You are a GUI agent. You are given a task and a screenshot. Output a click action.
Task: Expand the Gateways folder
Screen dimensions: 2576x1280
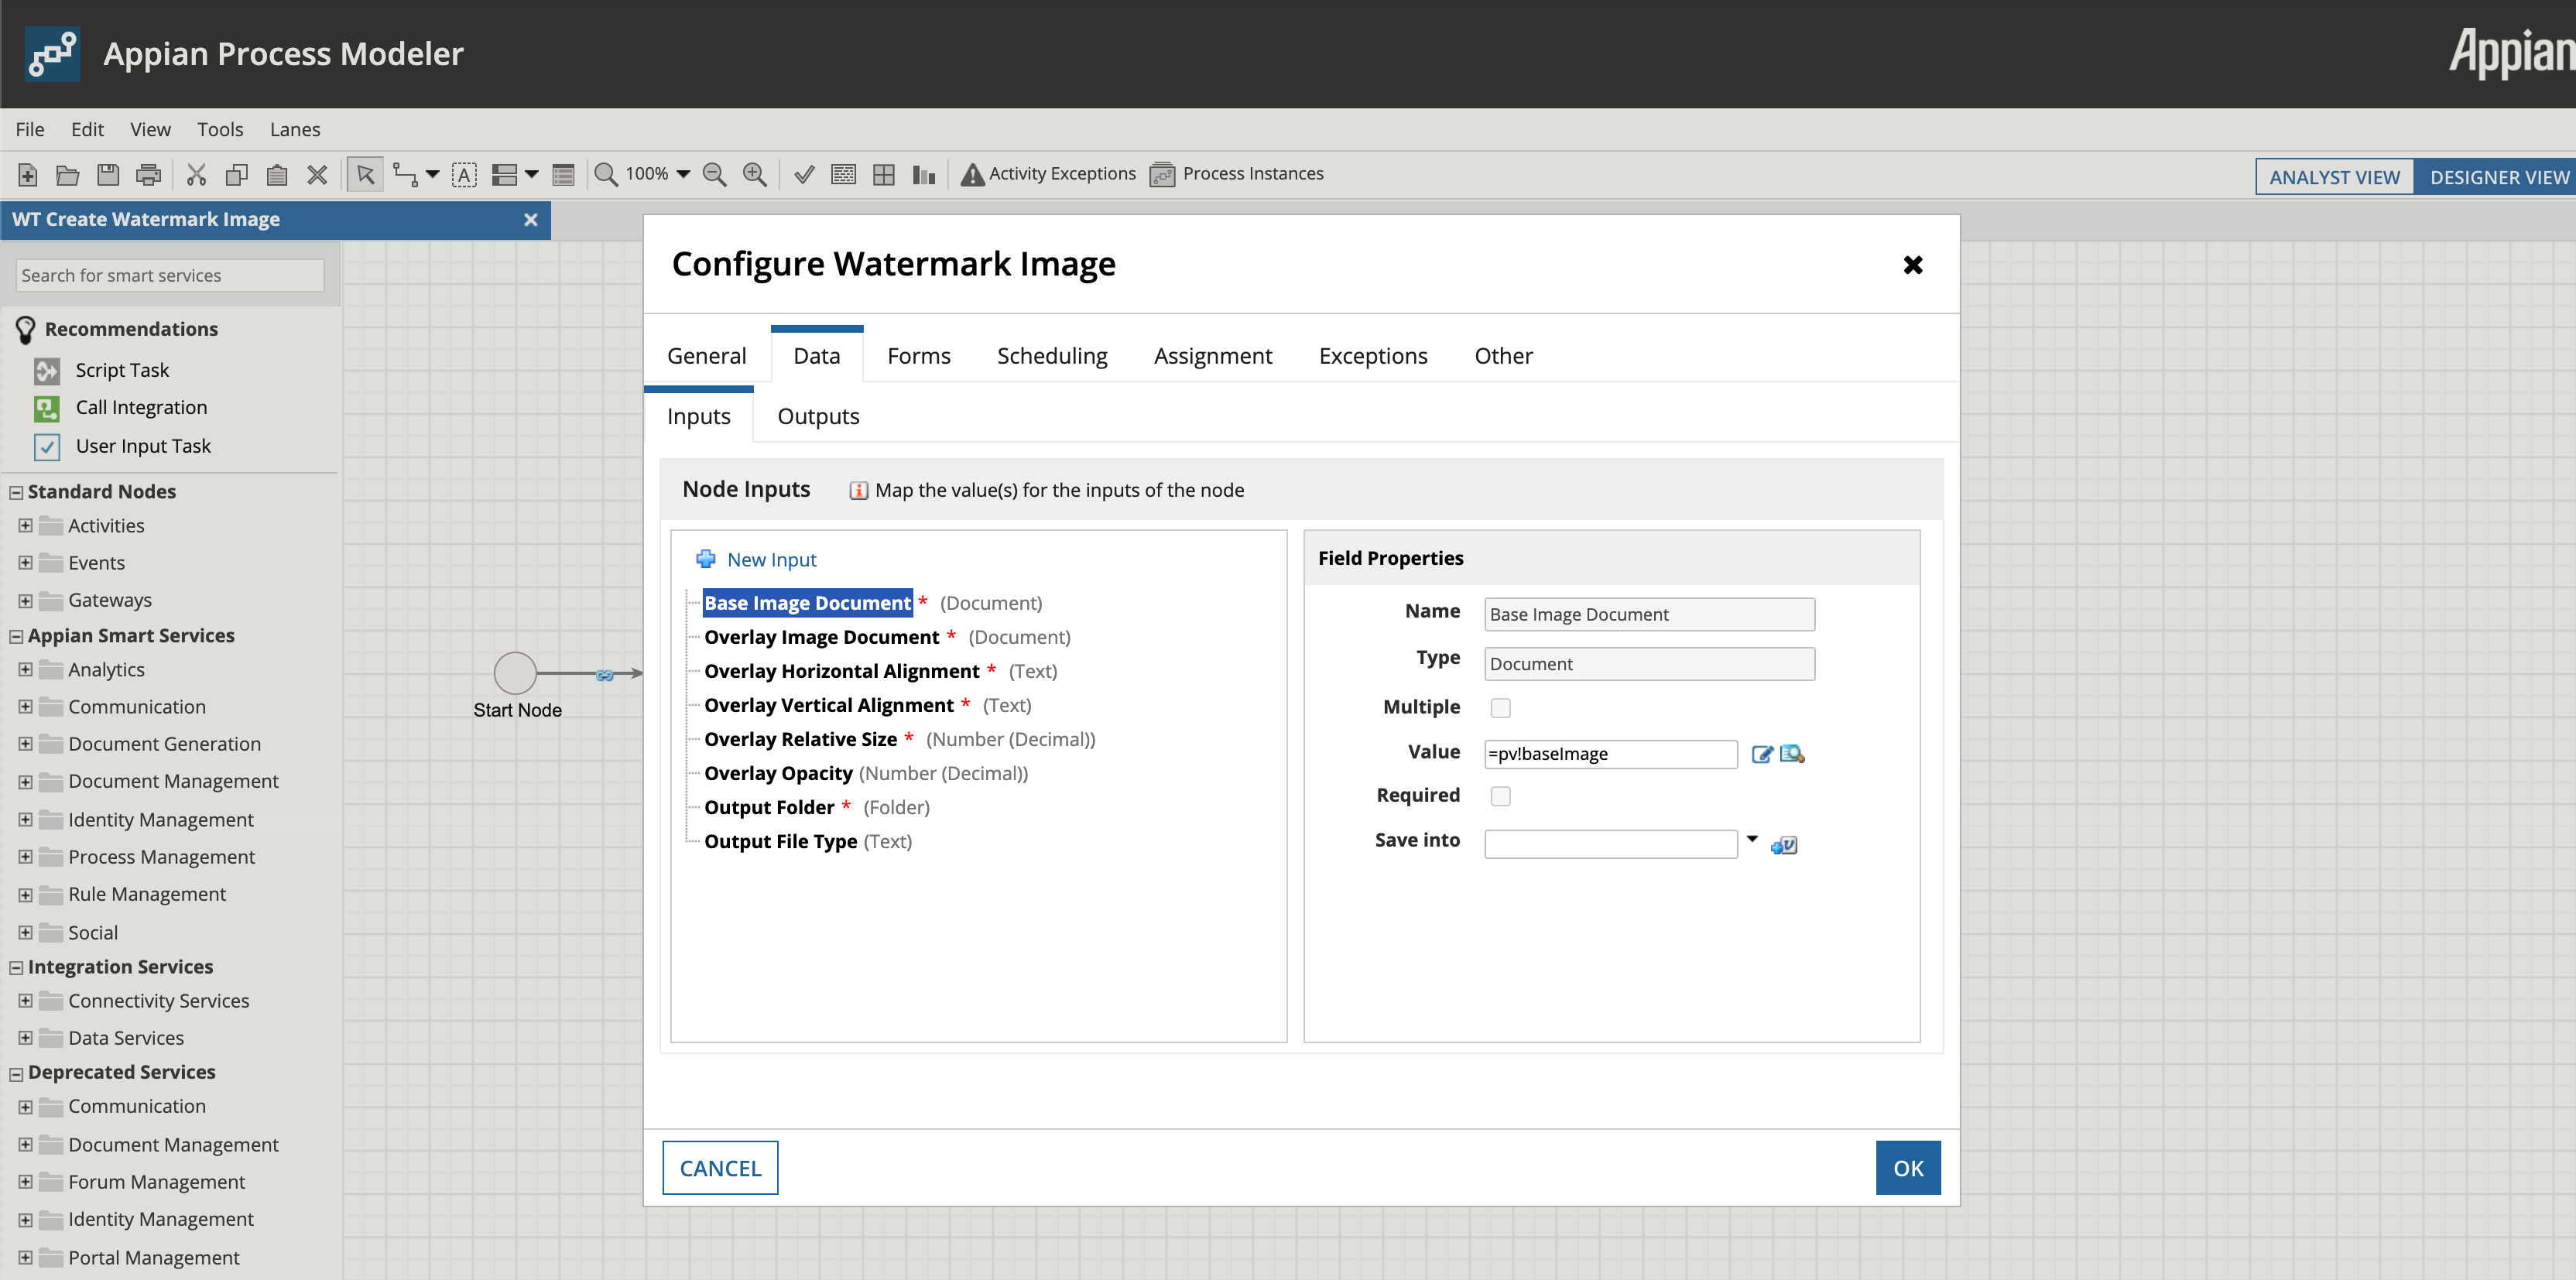coord(25,600)
